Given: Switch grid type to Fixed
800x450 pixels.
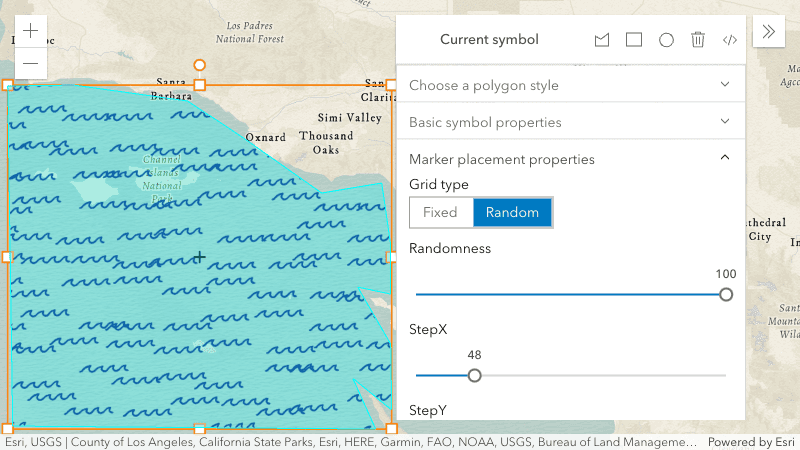Looking at the screenshot, I should coord(440,212).
